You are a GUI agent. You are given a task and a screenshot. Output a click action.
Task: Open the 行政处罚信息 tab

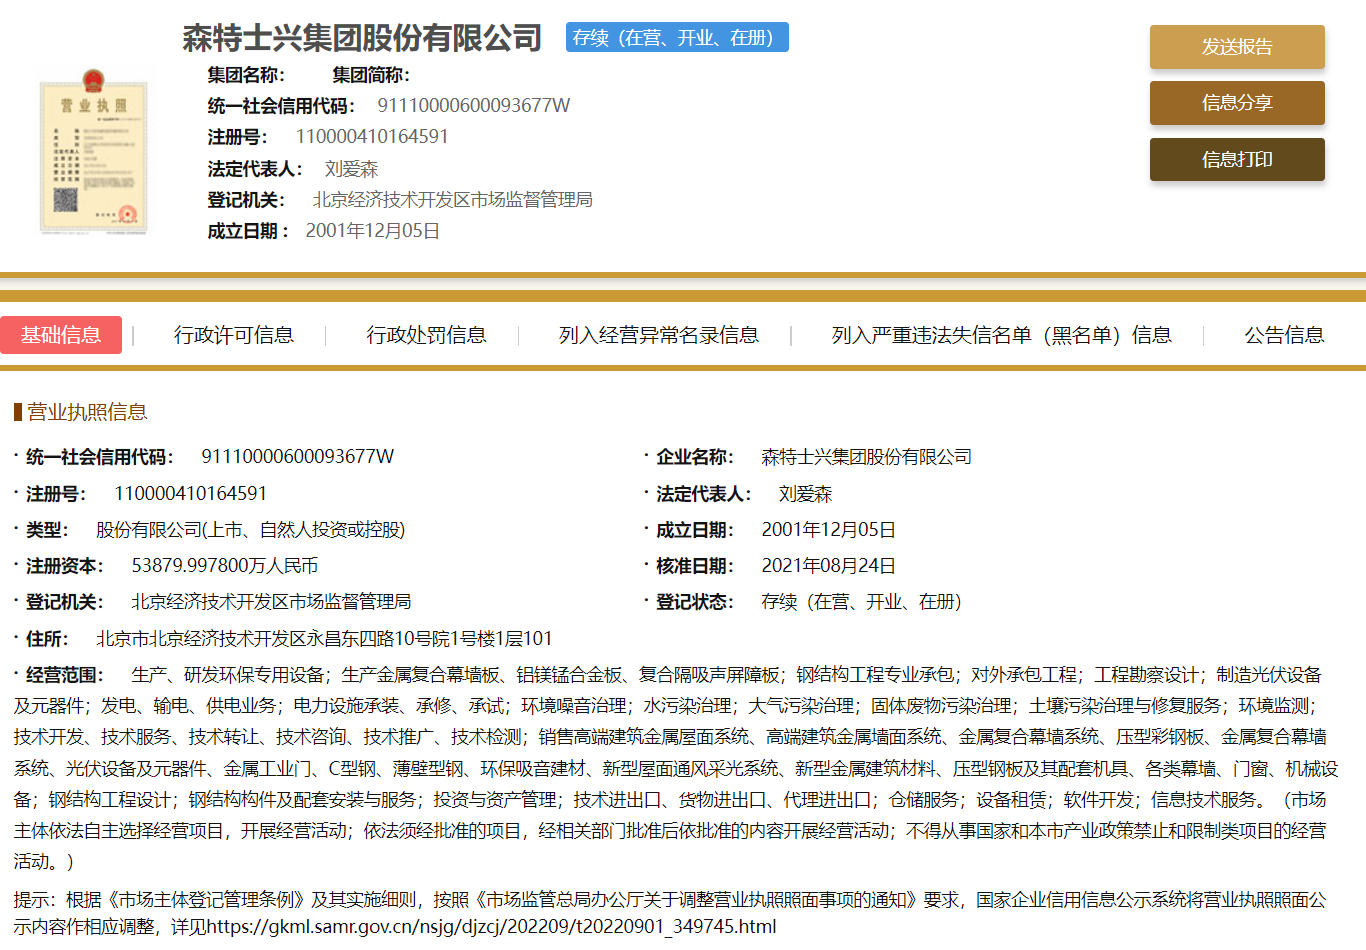[426, 335]
